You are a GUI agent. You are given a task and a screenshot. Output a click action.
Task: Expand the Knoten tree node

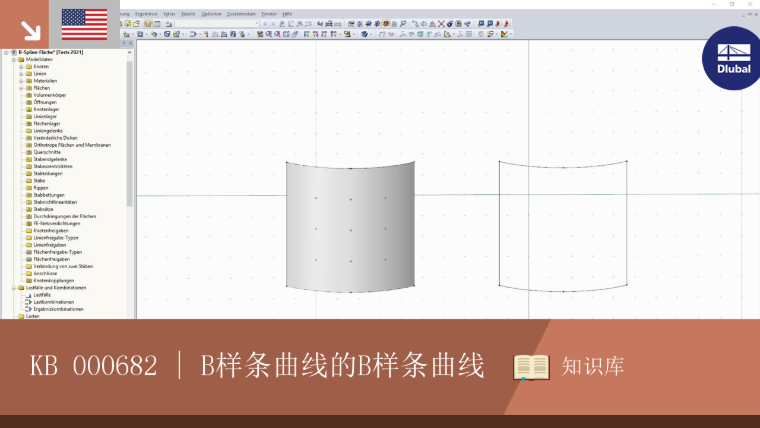21,66
